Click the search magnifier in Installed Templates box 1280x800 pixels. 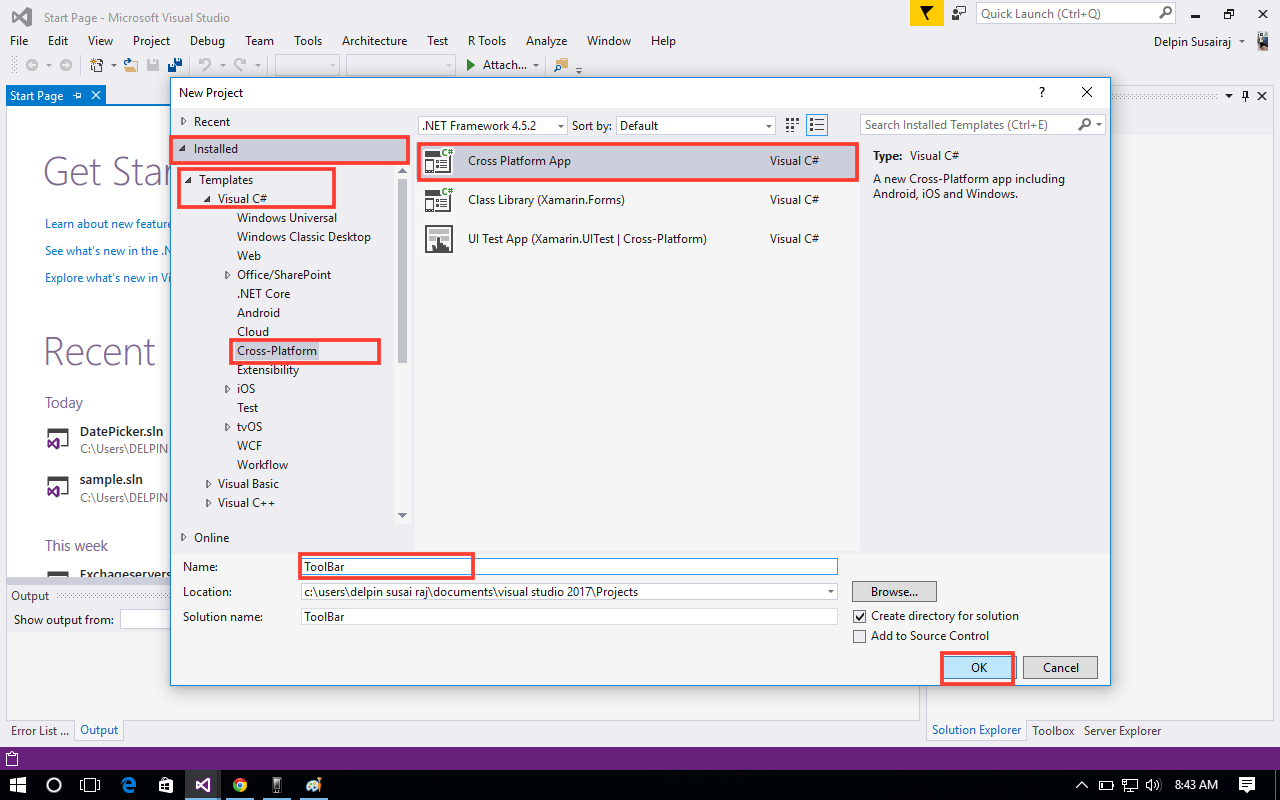pos(1085,125)
